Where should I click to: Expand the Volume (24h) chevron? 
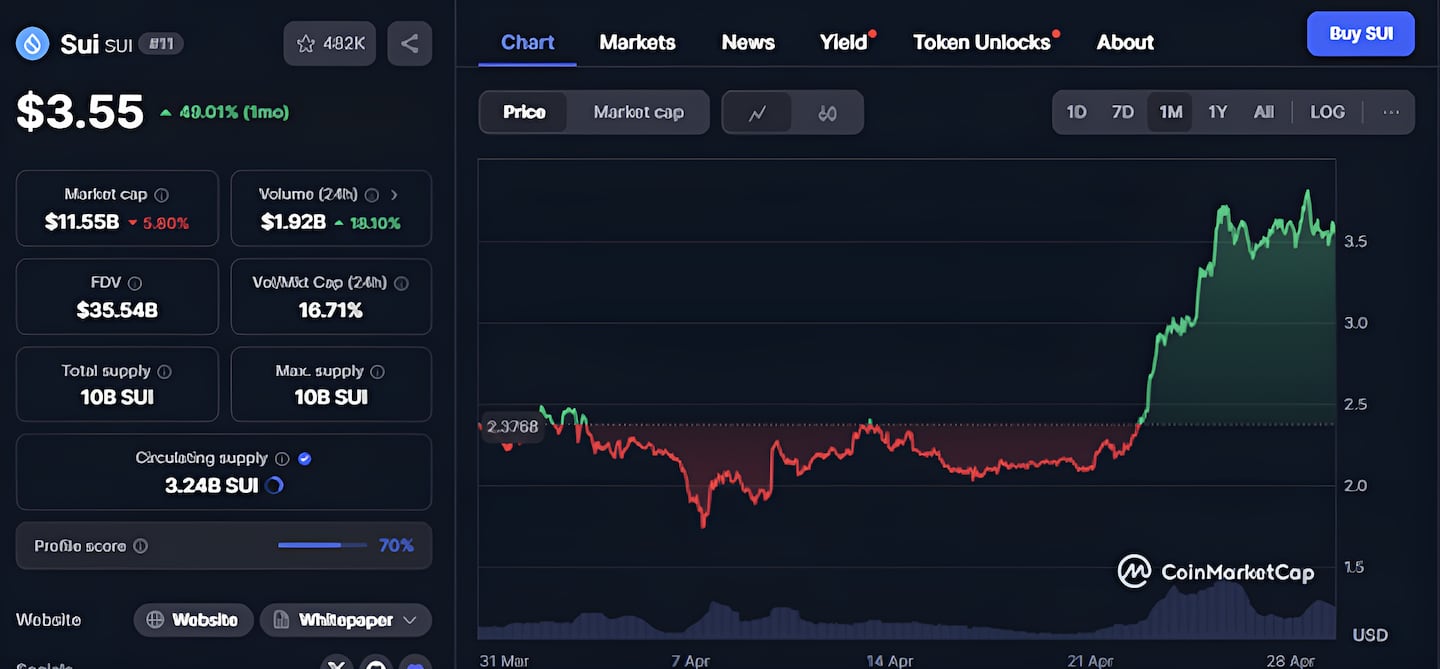click(x=394, y=195)
